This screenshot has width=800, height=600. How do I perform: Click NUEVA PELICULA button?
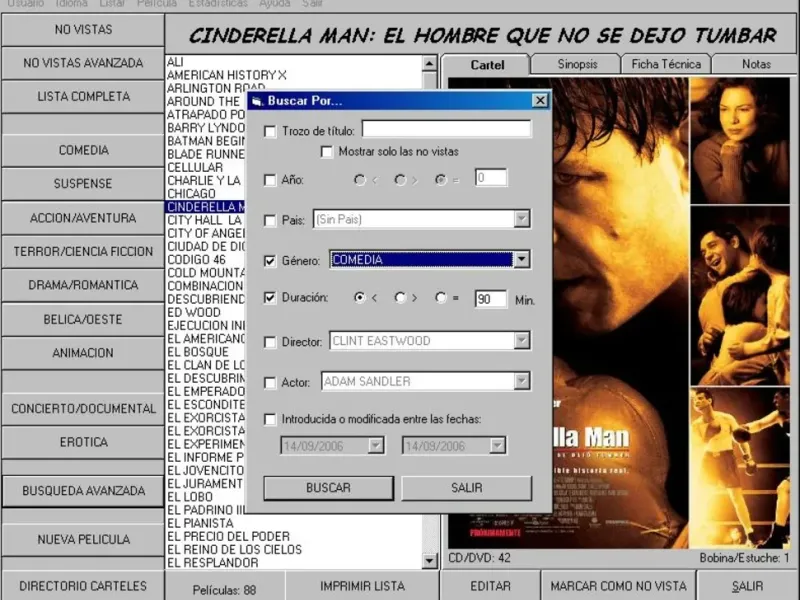click(83, 540)
